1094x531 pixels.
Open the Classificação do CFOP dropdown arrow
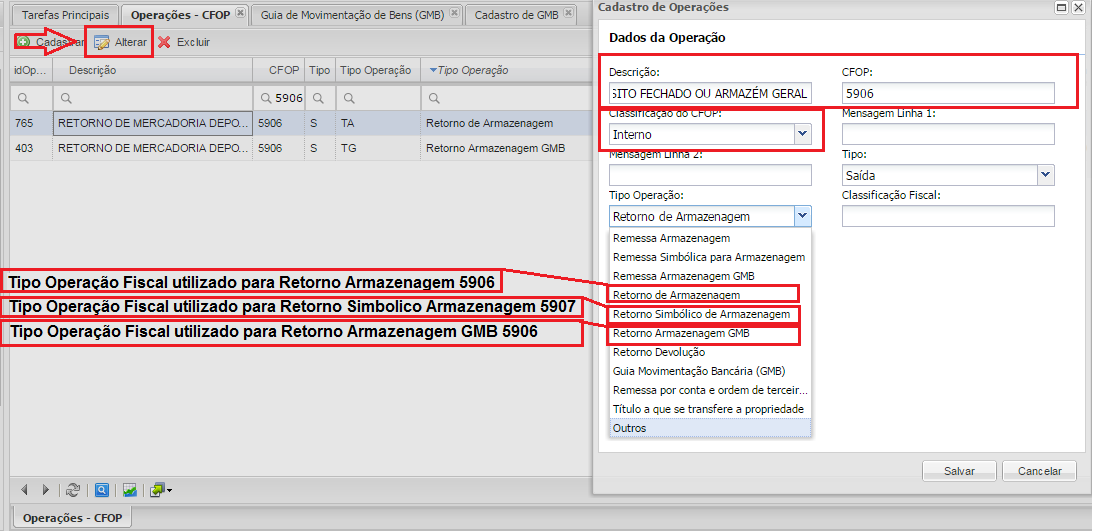tap(802, 133)
